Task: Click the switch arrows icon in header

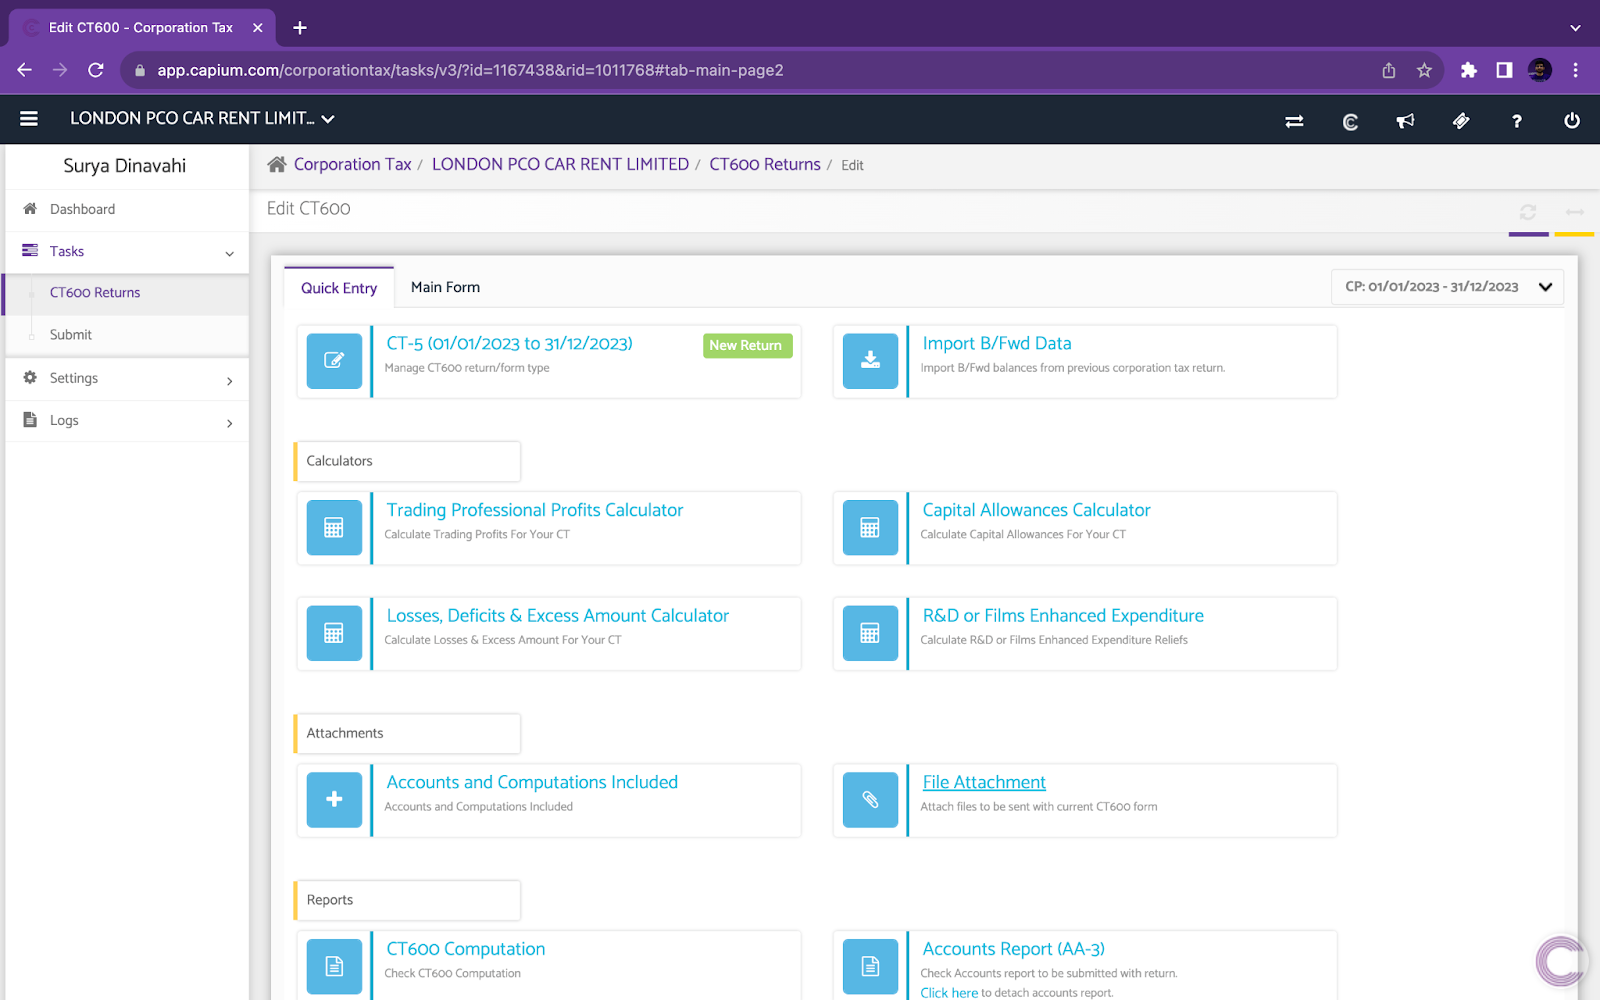Action: coord(1294,121)
